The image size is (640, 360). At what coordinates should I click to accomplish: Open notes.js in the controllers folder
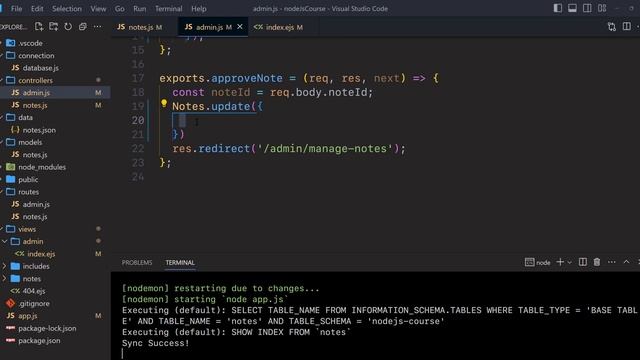(35, 105)
